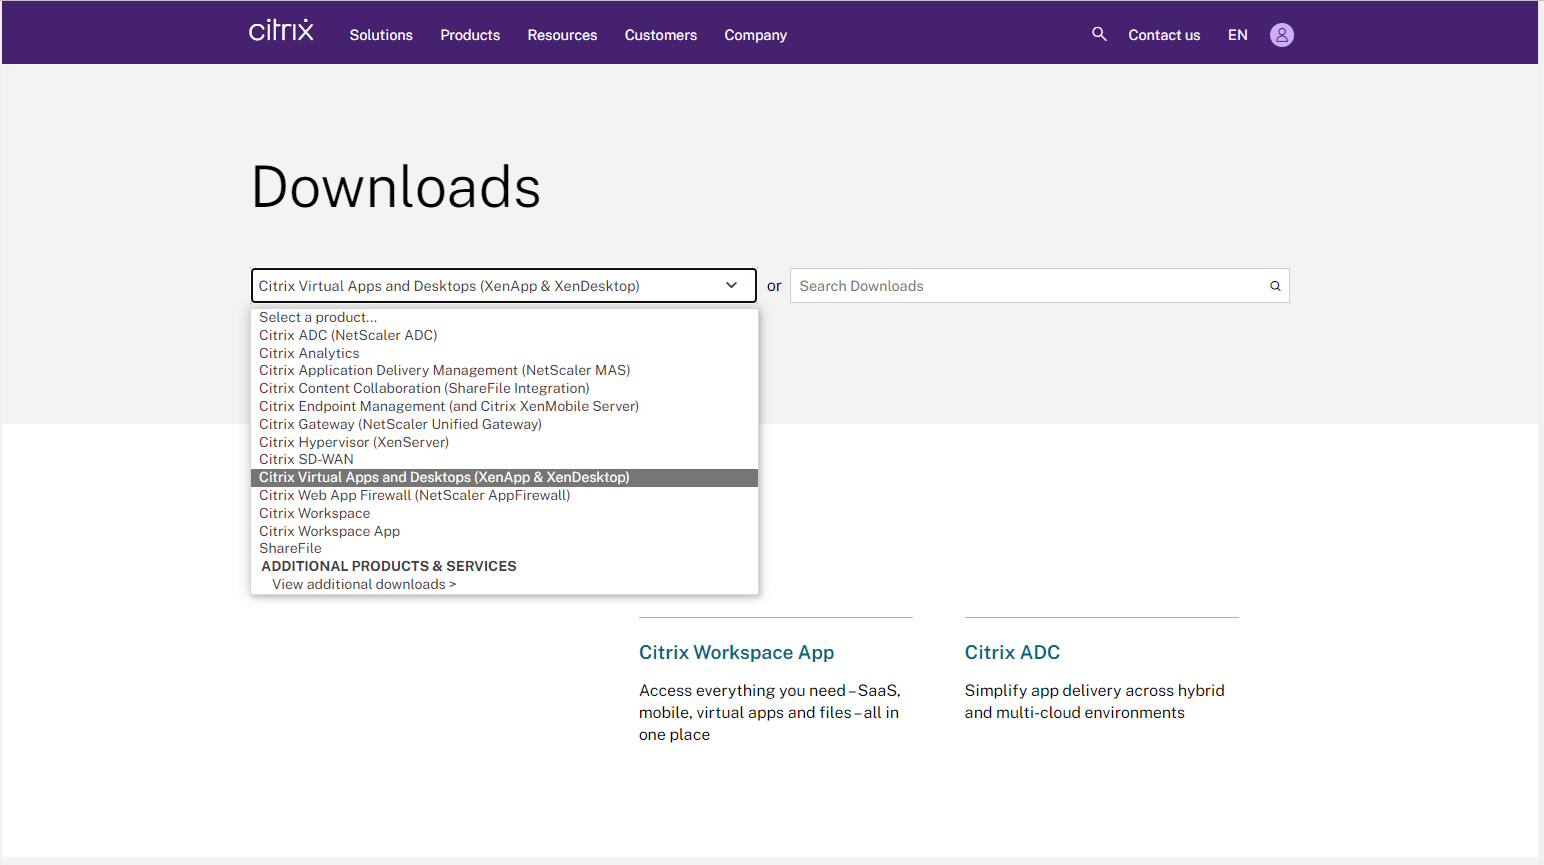Go to Contact us page
1544x865 pixels.
(x=1164, y=35)
